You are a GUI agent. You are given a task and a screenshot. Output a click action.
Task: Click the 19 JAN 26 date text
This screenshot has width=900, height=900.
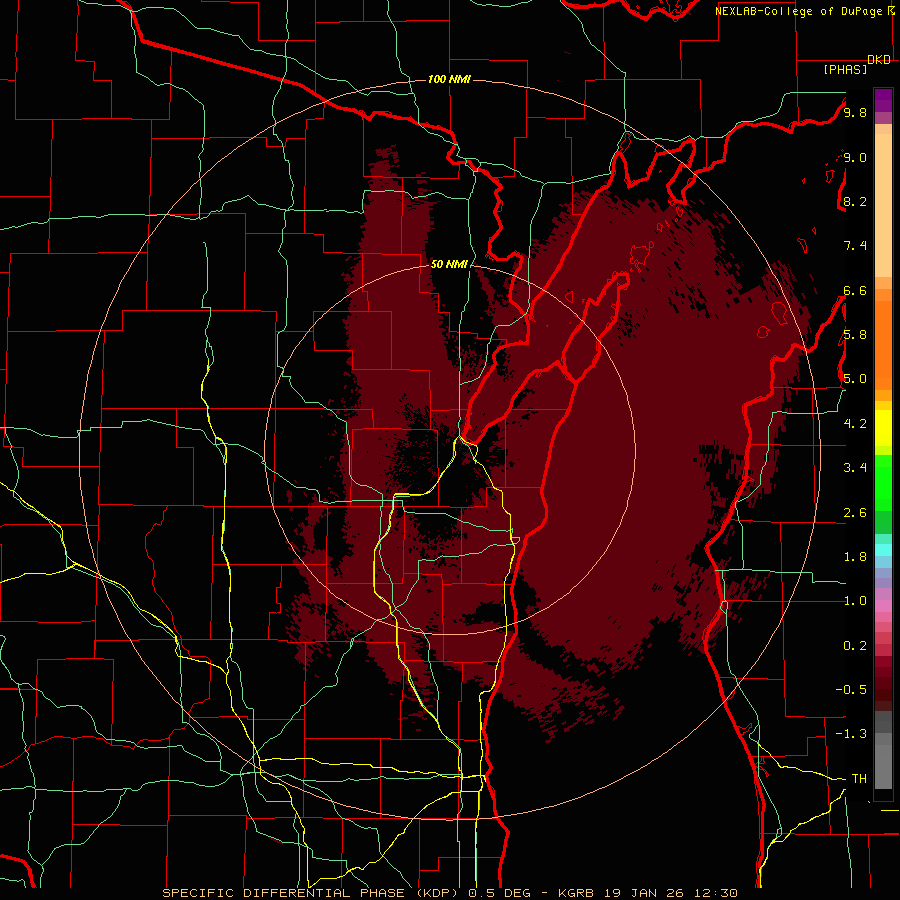point(646,893)
